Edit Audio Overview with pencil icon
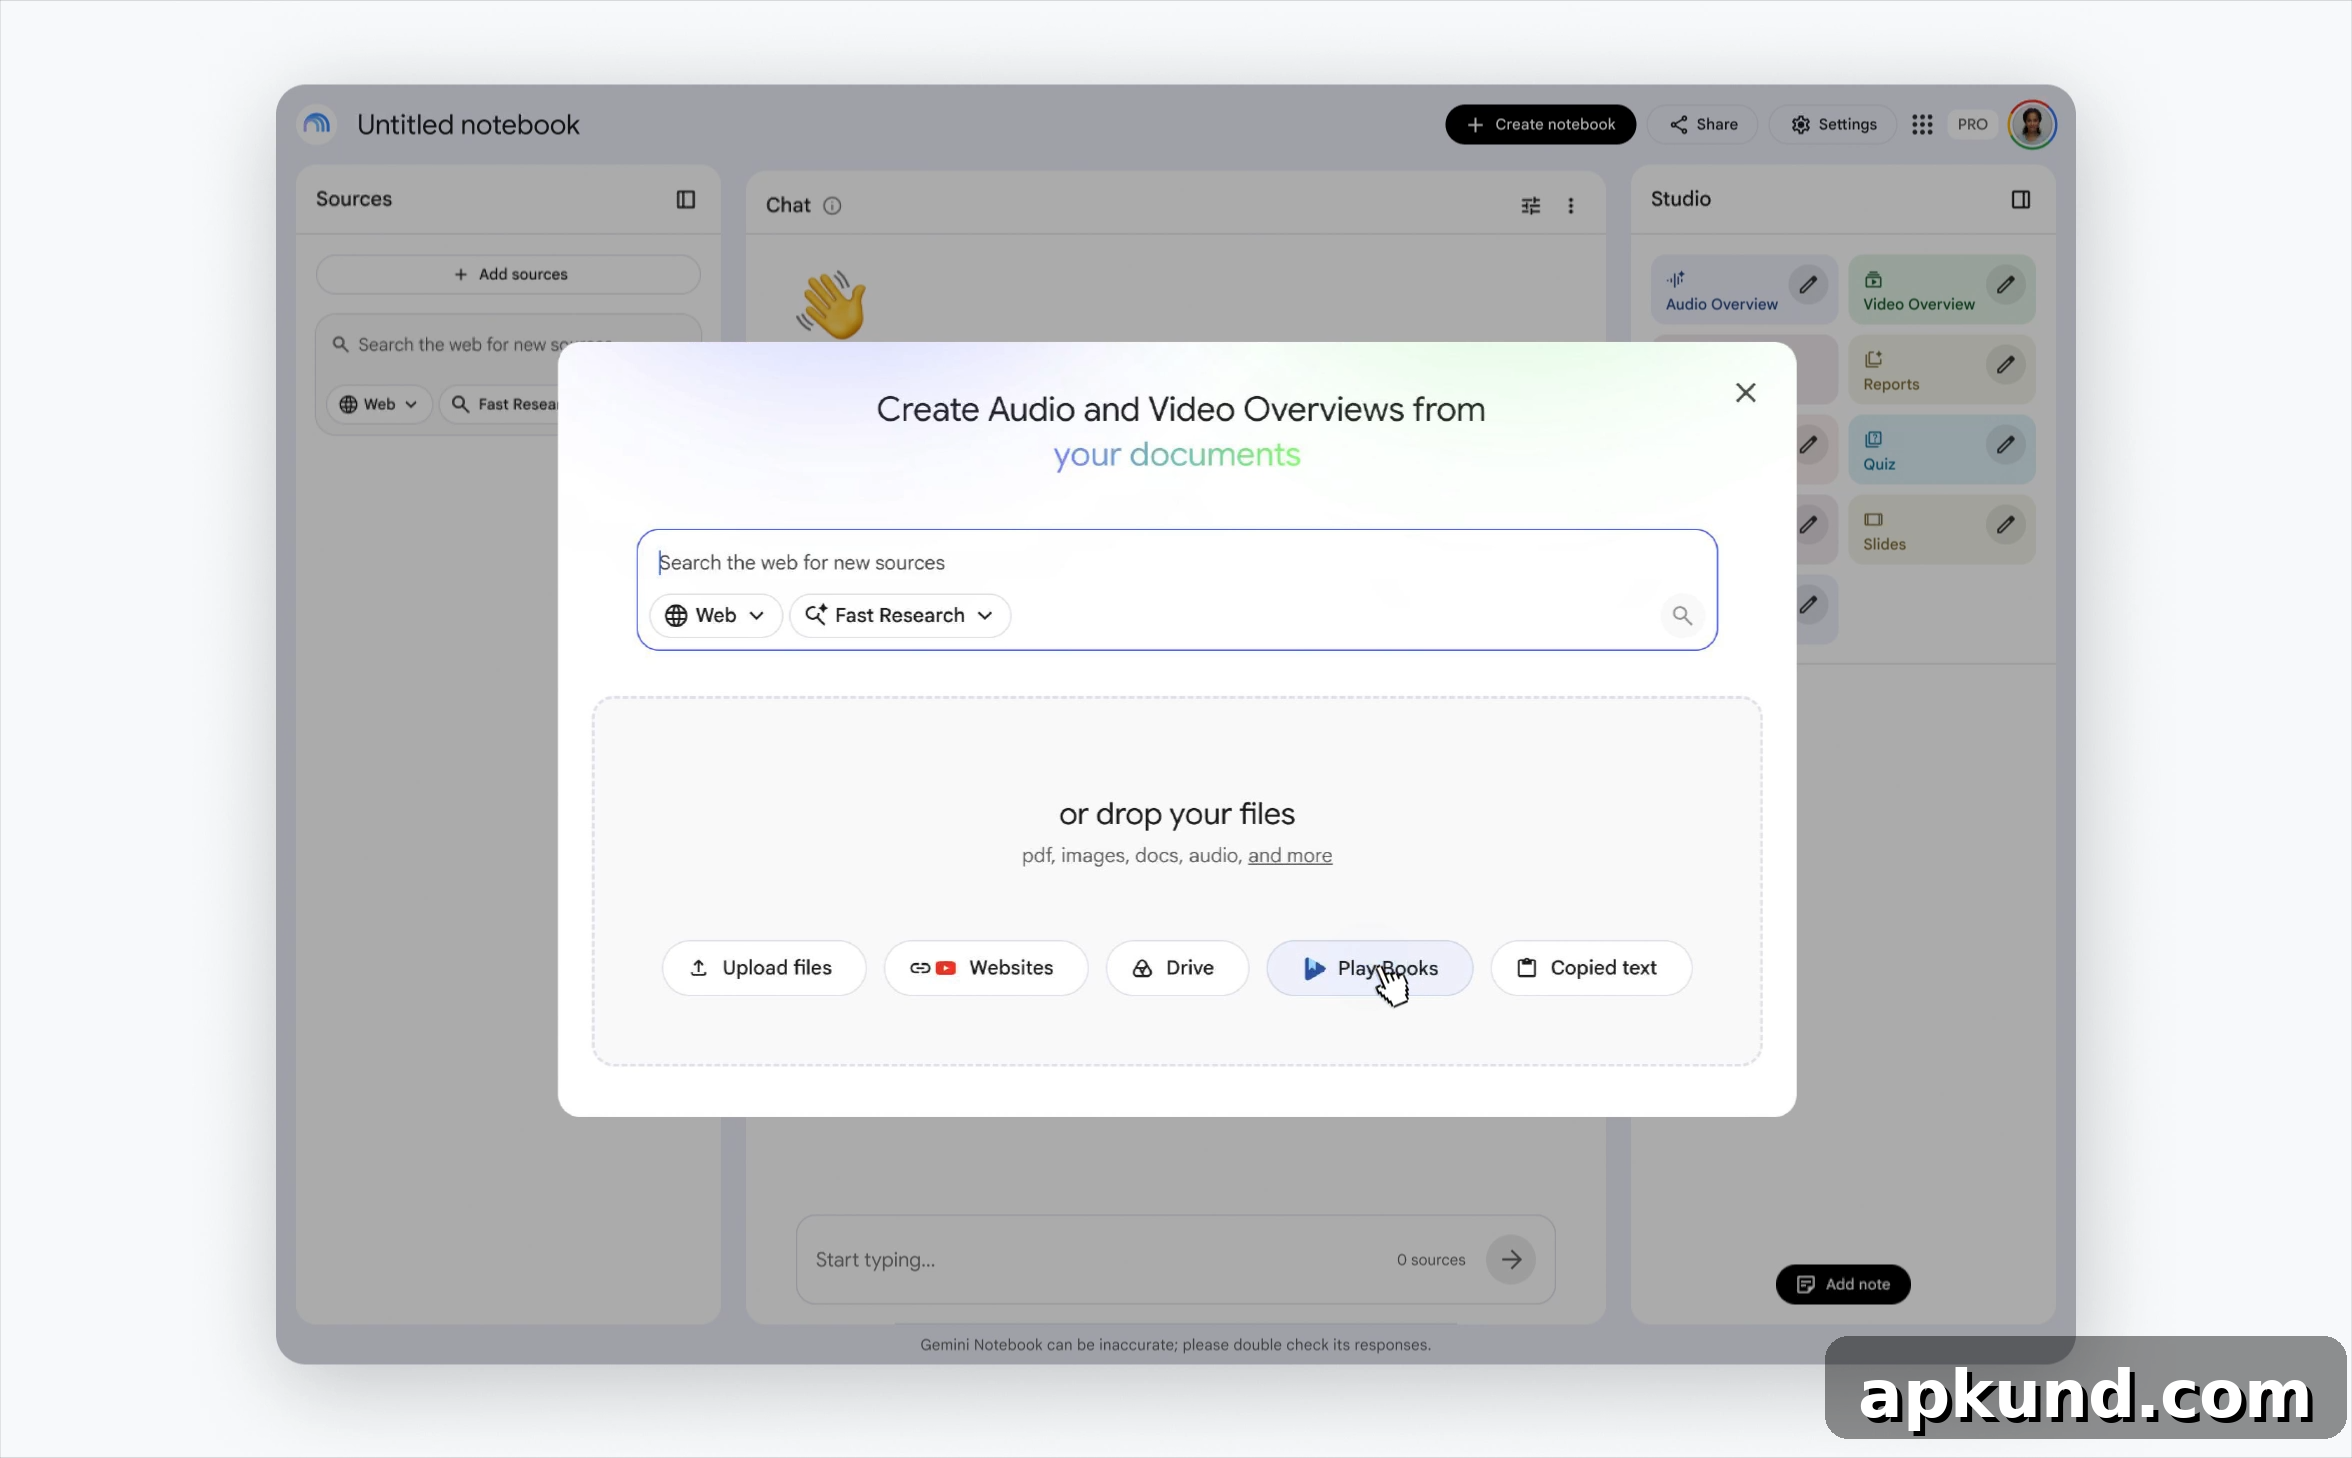This screenshot has height=1458, width=2352. (x=1808, y=285)
